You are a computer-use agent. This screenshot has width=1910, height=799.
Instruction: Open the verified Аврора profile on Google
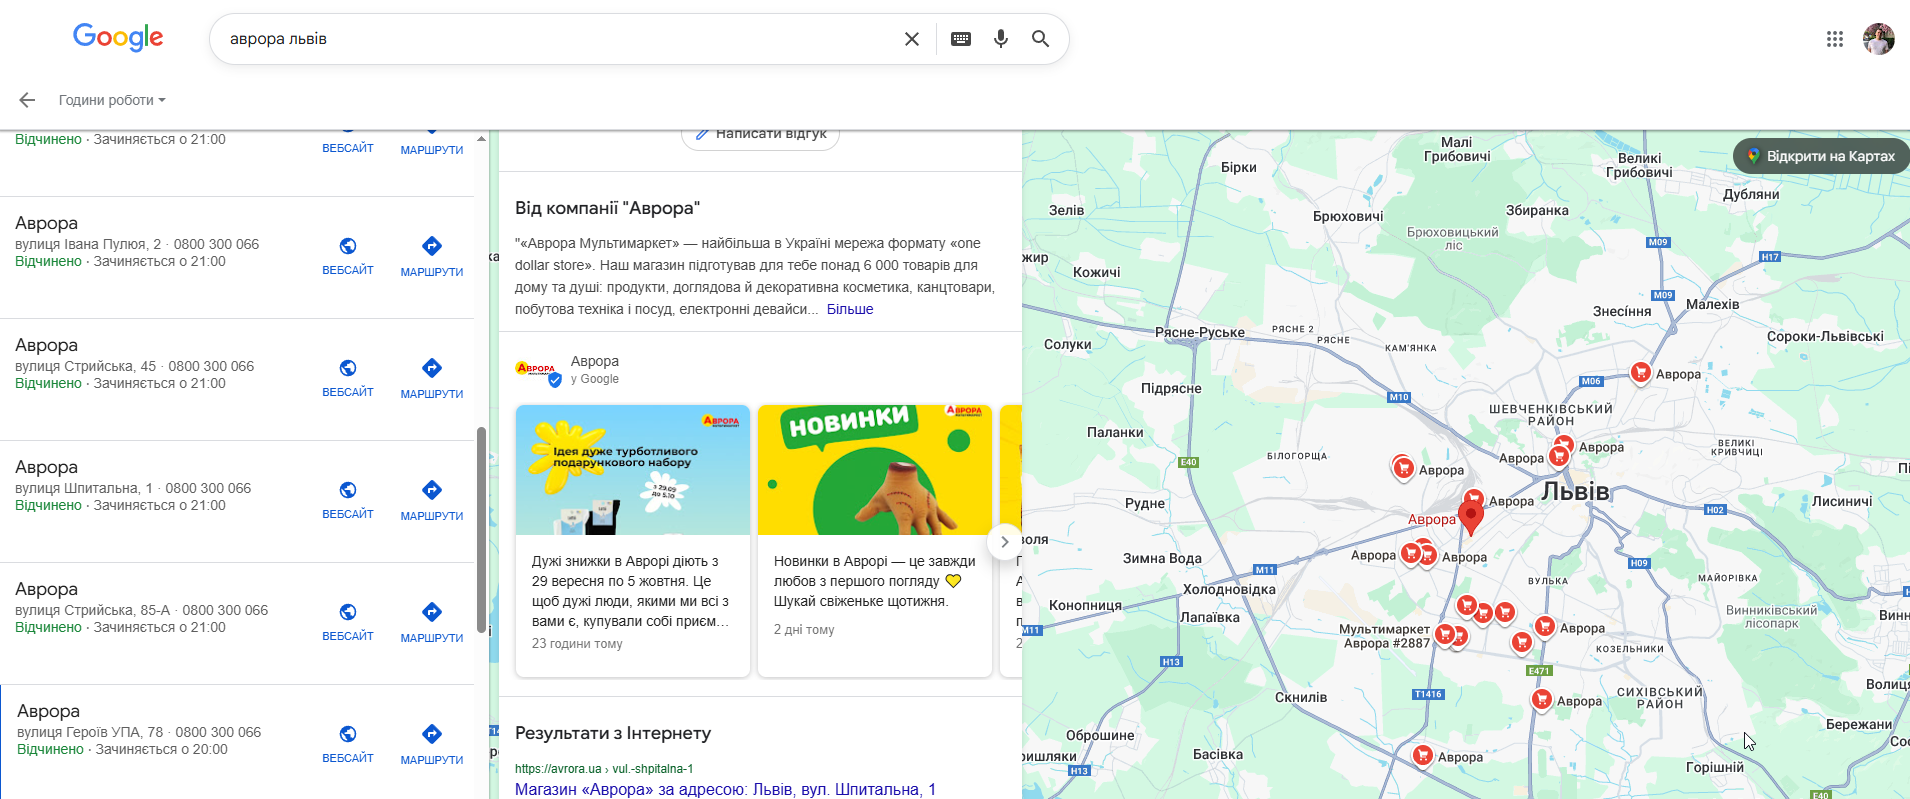(568, 369)
